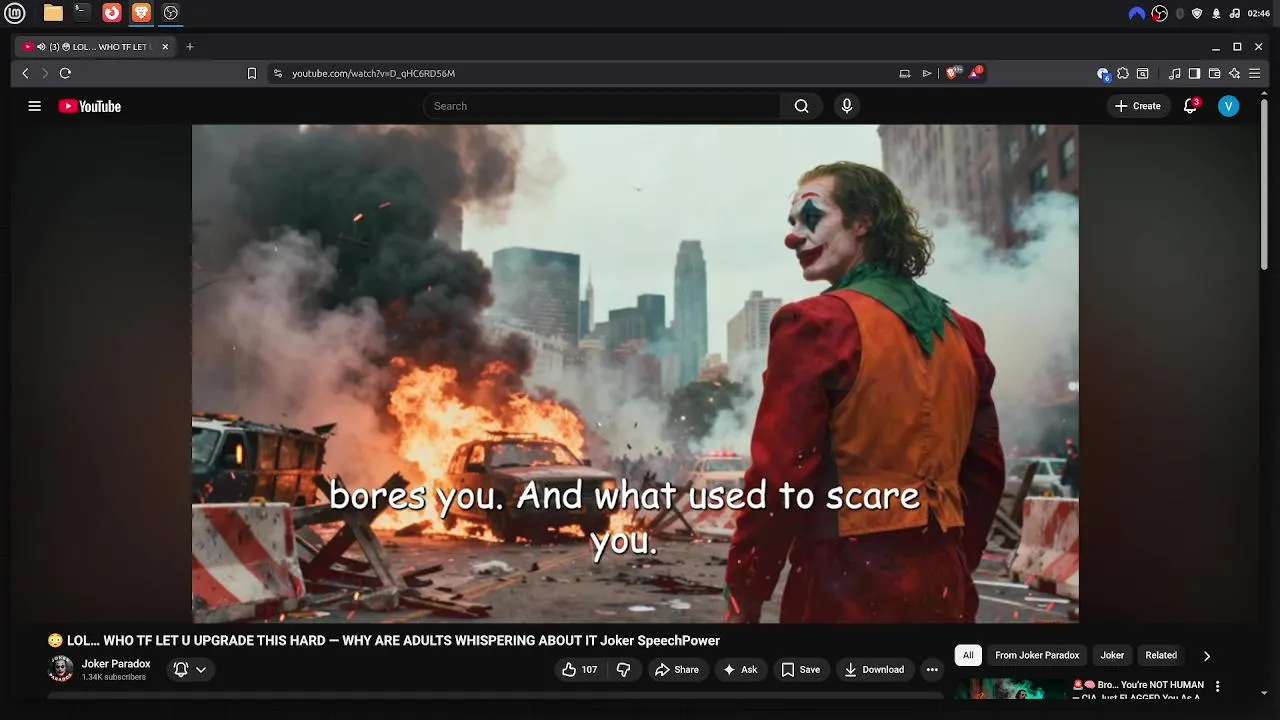Image resolution: width=1280 pixels, height=720 pixels.
Task: Select the From Joker Paradox chip
Action: point(1037,655)
